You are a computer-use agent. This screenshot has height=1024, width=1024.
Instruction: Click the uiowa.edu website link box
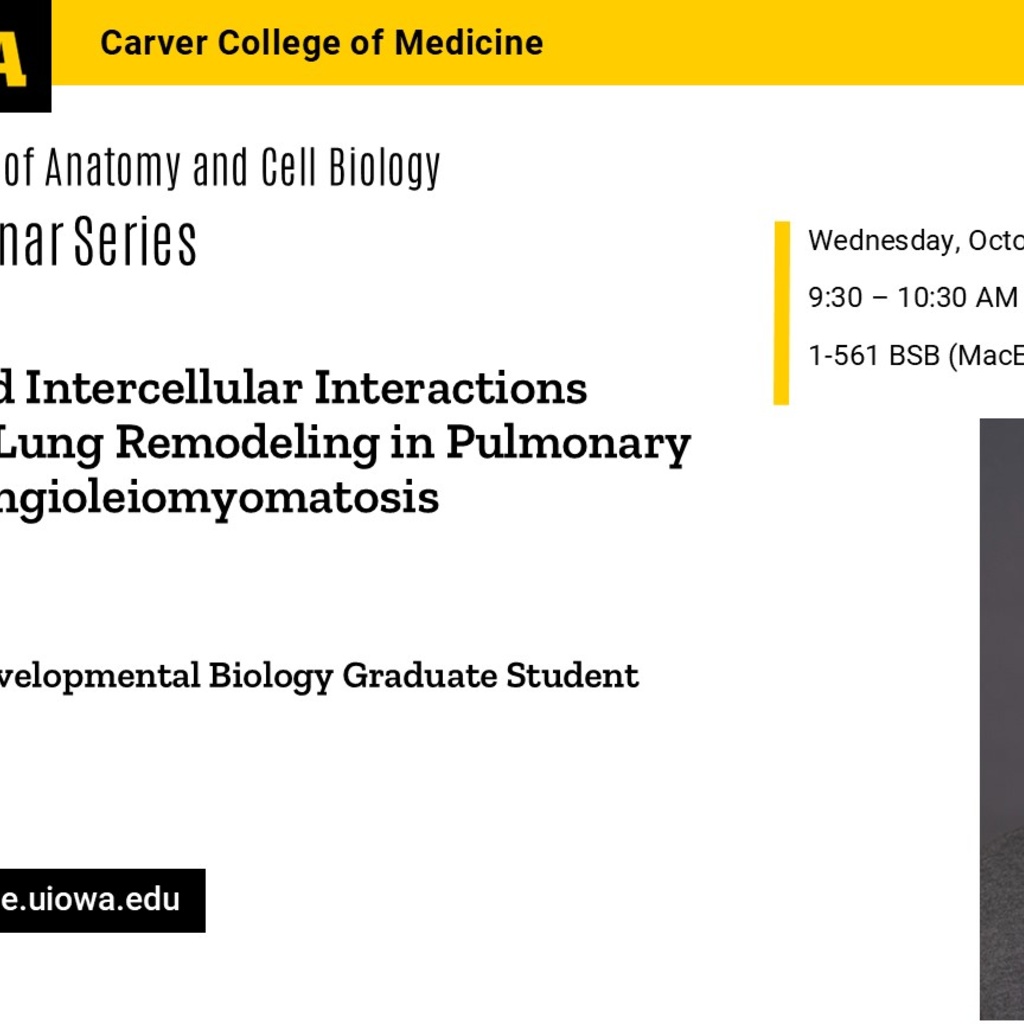[98, 899]
